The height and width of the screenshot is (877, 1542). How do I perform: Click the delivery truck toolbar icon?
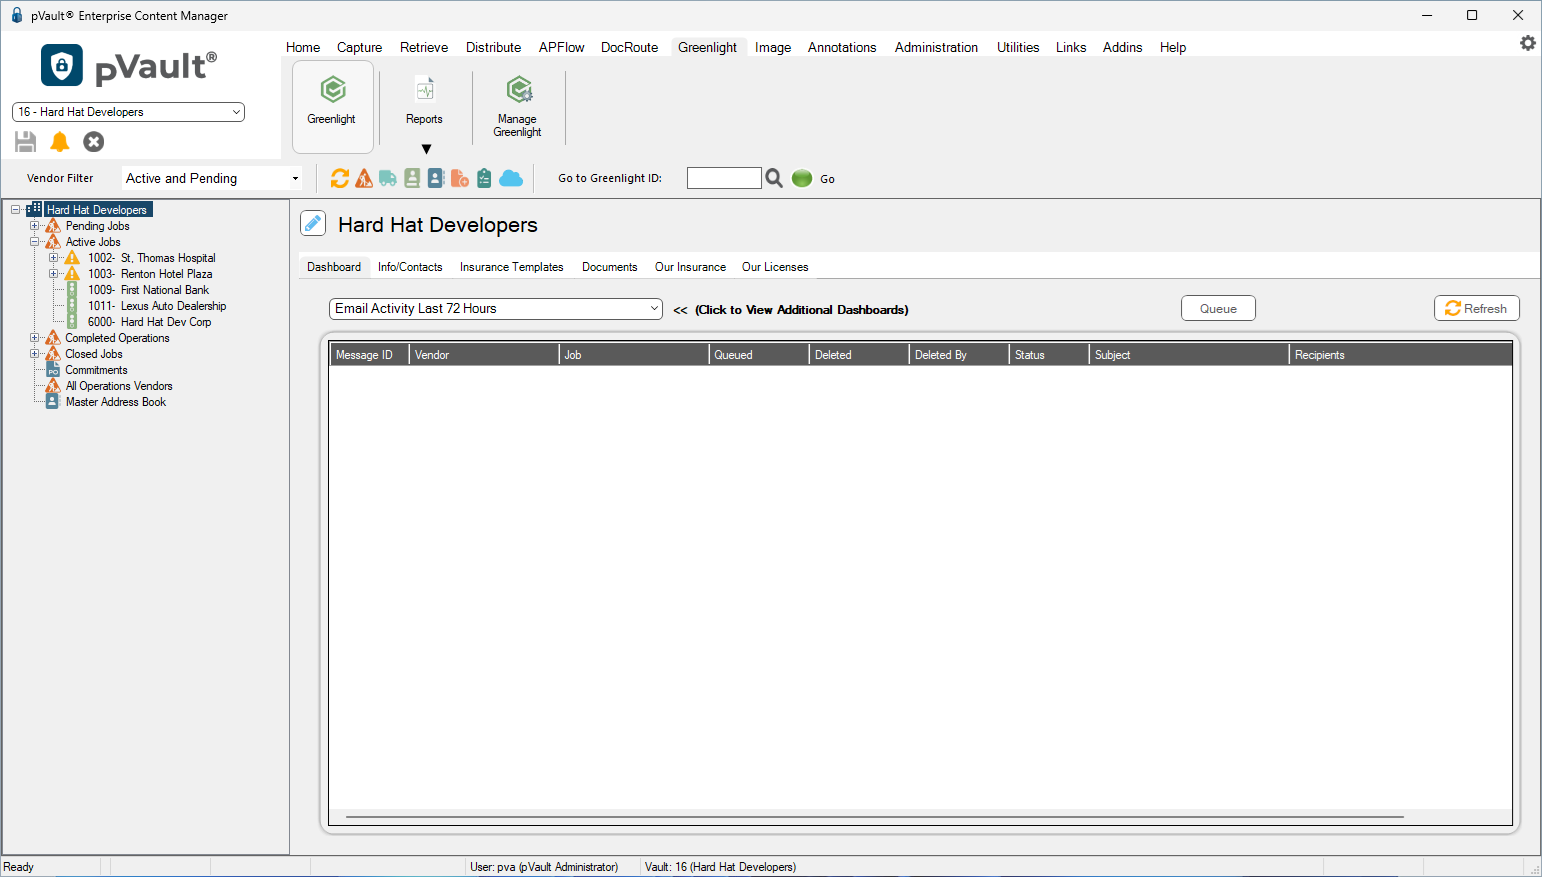point(388,178)
